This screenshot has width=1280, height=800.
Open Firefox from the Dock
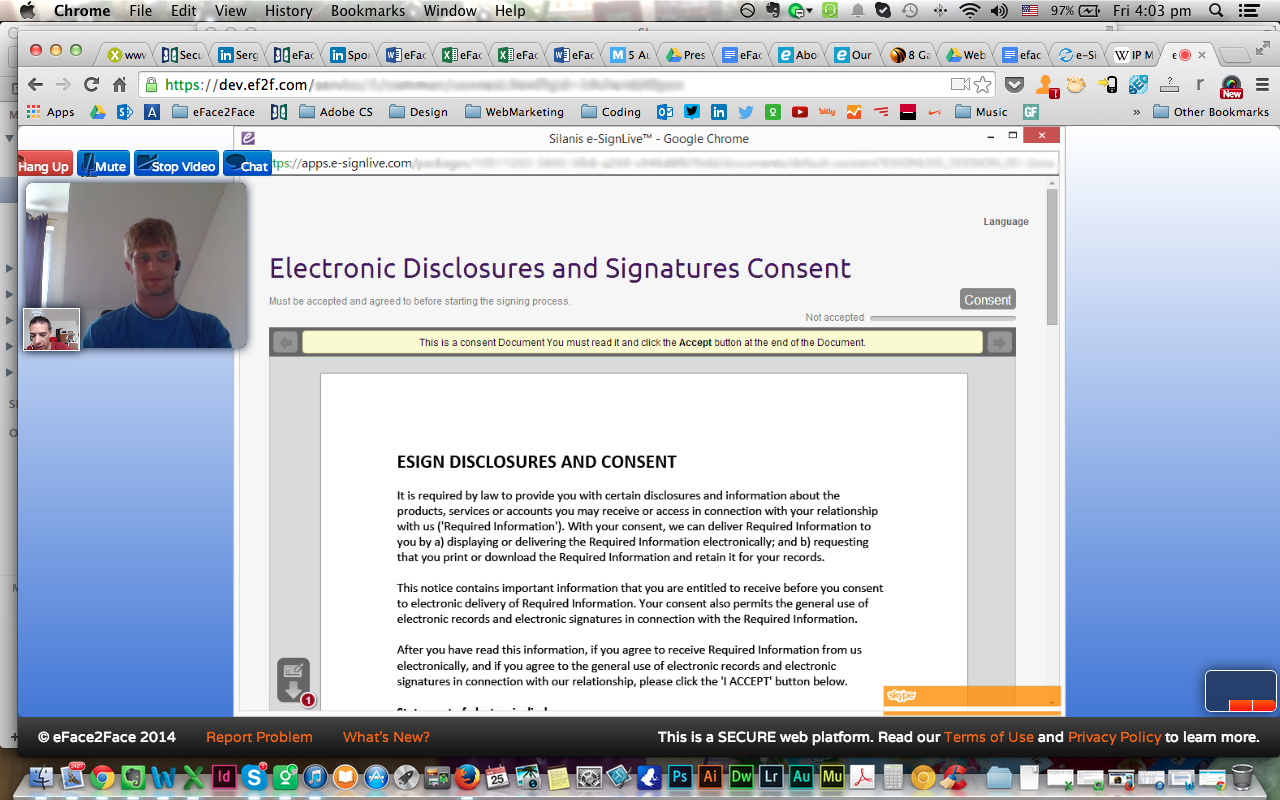tap(467, 776)
